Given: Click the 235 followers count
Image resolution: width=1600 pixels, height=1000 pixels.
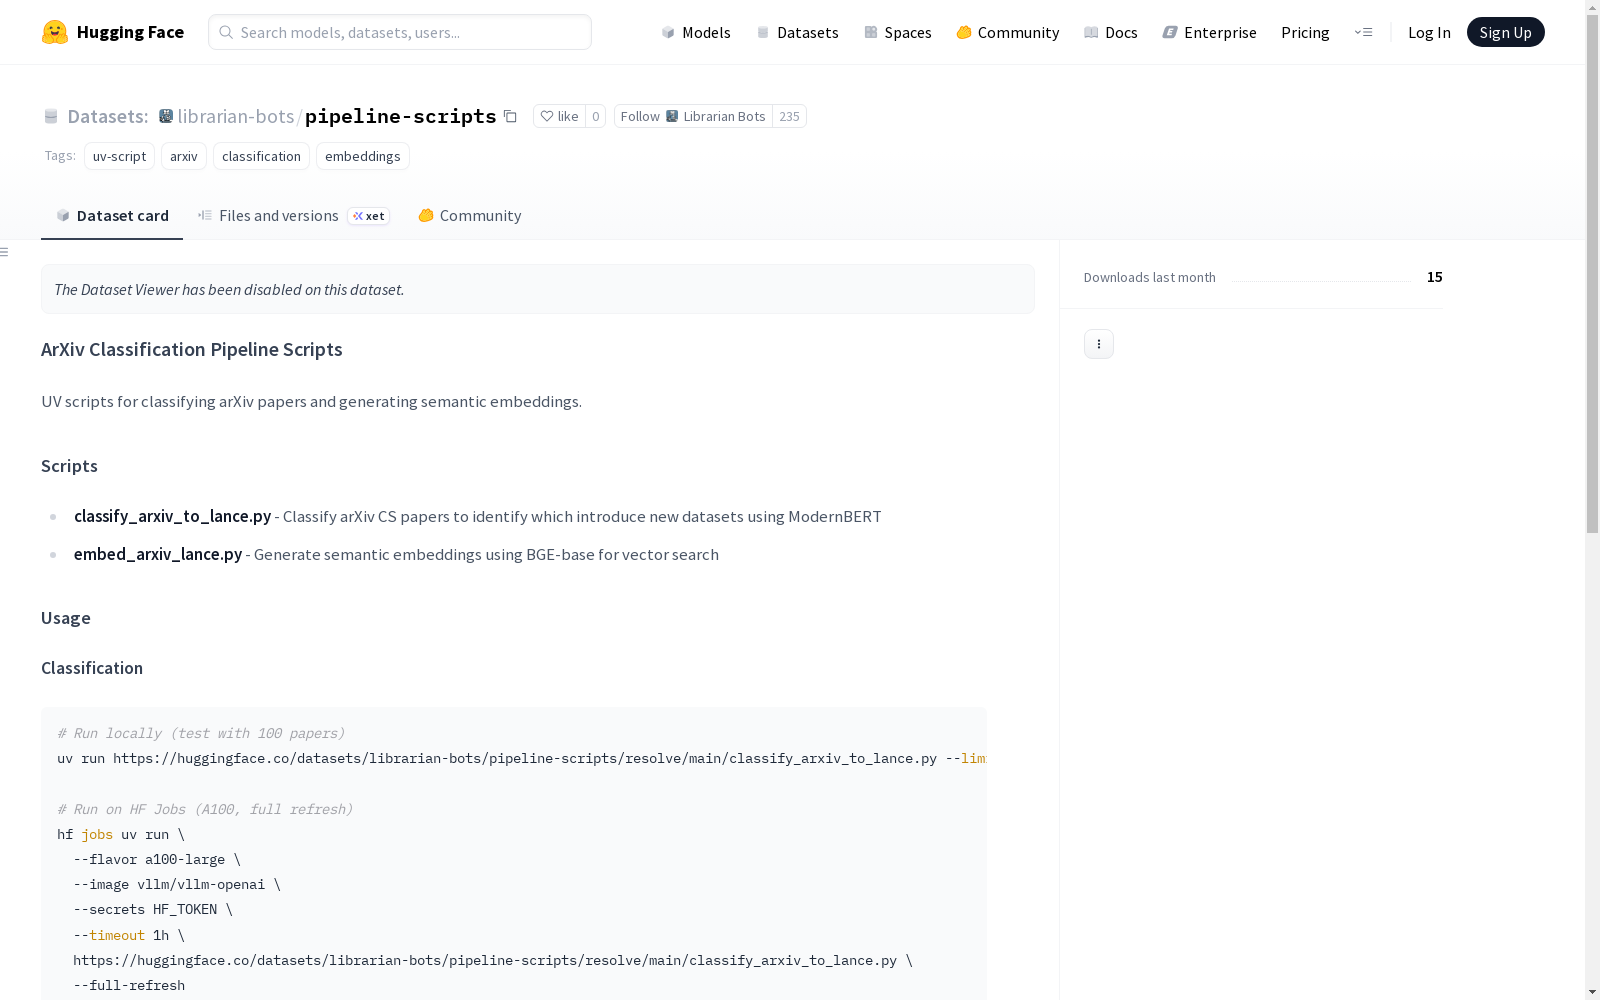Looking at the screenshot, I should (x=789, y=116).
